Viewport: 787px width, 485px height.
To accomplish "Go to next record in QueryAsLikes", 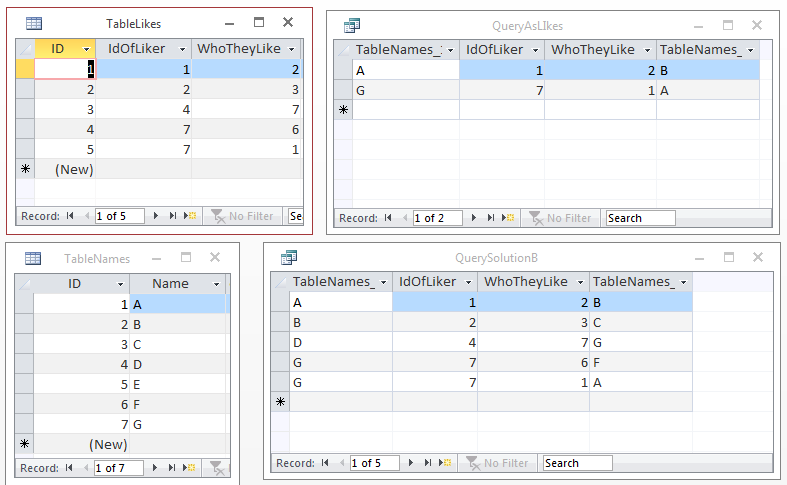I will [x=473, y=218].
